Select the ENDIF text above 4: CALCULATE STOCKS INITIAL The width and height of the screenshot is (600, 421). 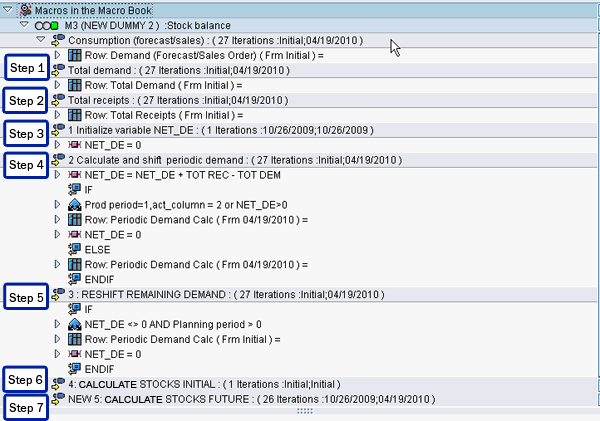point(99,369)
